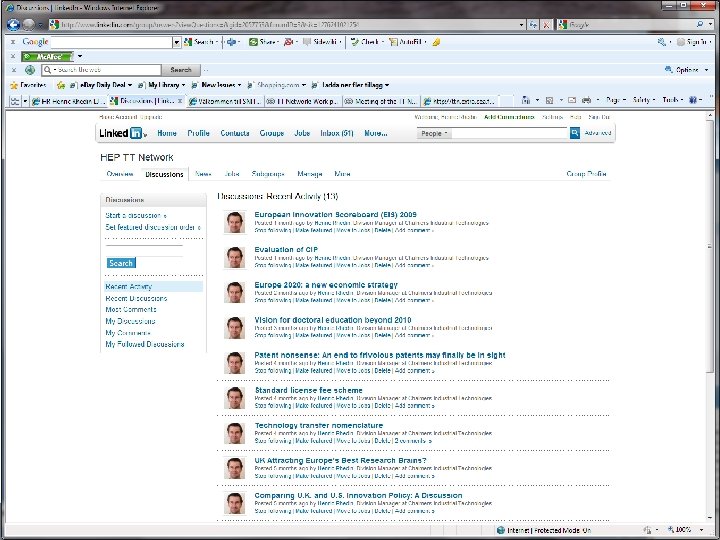
Task: Click the Quick Tabs grid icon
Action: point(15,101)
